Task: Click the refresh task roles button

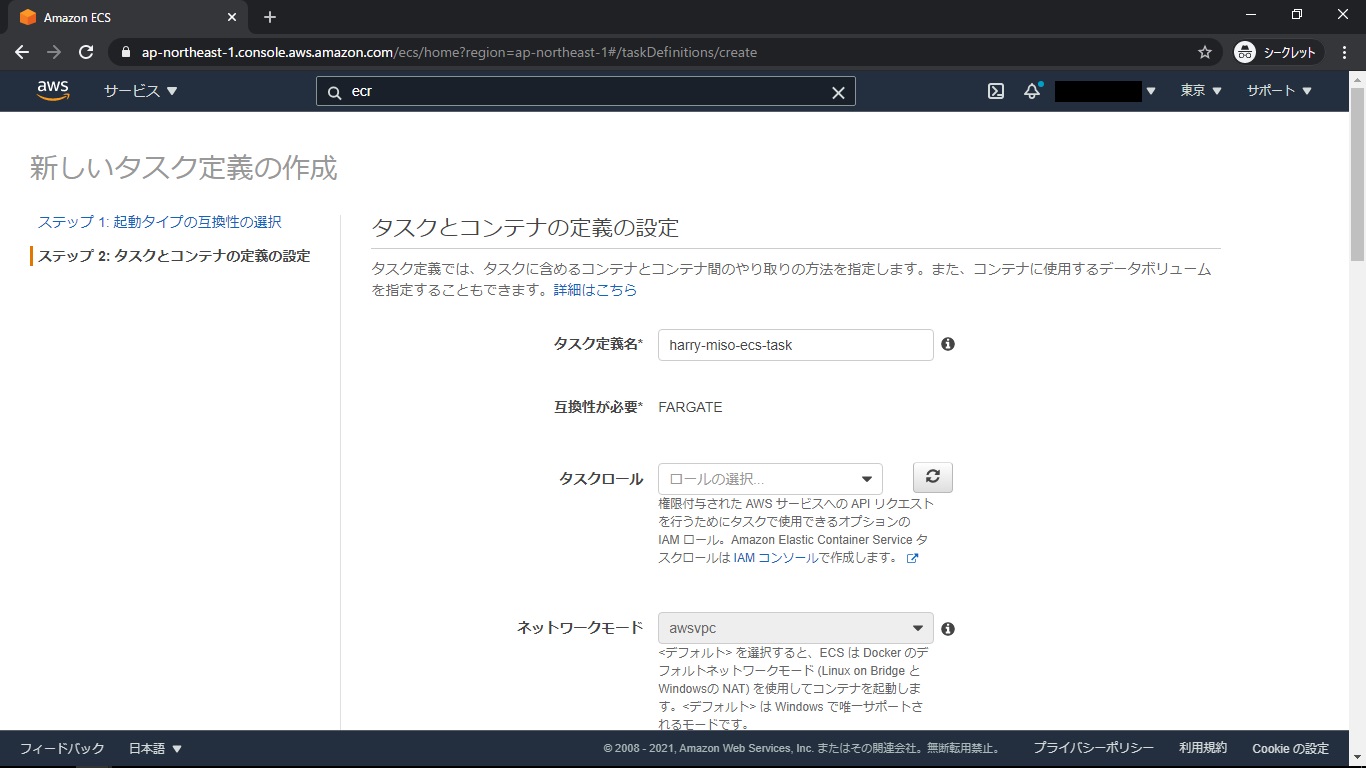Action: 932,478
